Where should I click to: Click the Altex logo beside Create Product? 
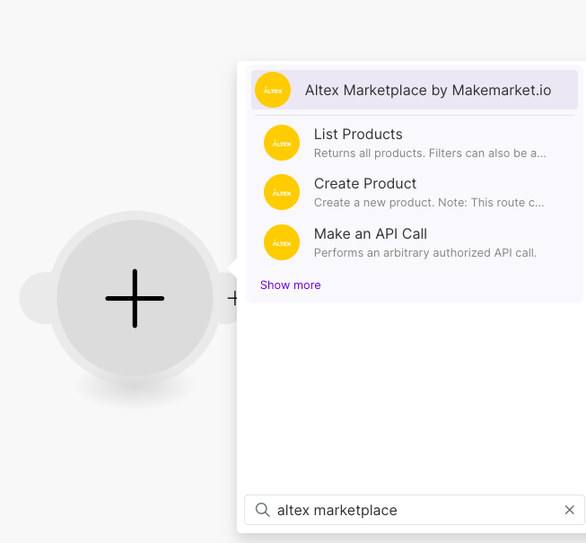click(x=282, y=192)
